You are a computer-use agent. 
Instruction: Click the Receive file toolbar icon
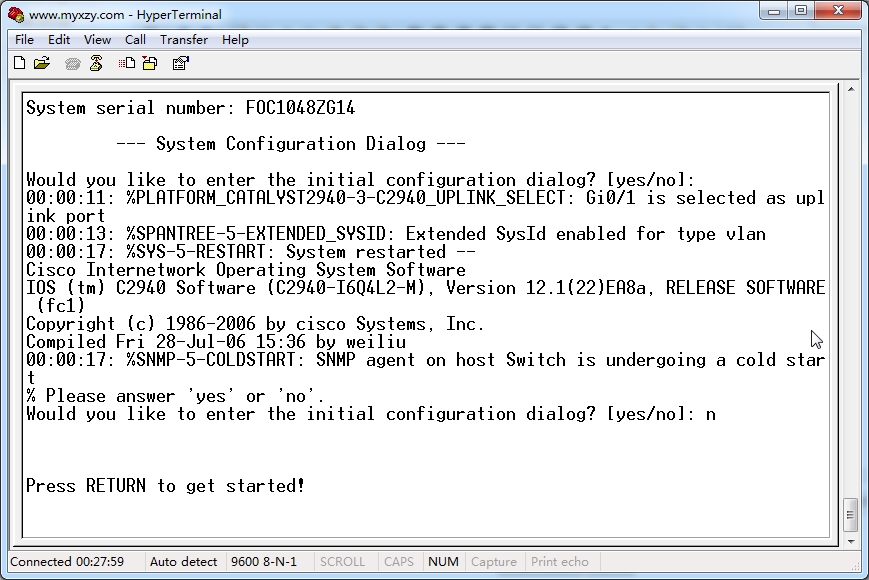[150, 64]
